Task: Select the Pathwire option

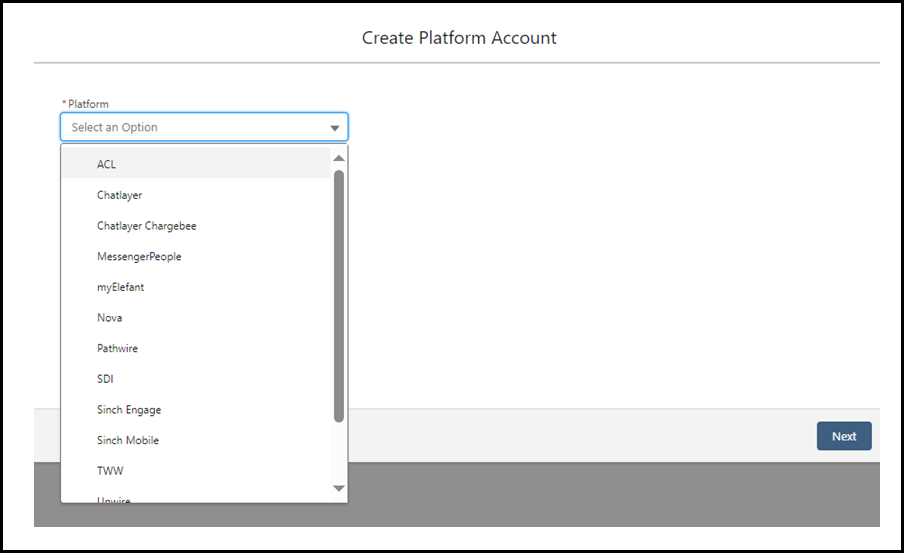Action: (x=197, y=348)
